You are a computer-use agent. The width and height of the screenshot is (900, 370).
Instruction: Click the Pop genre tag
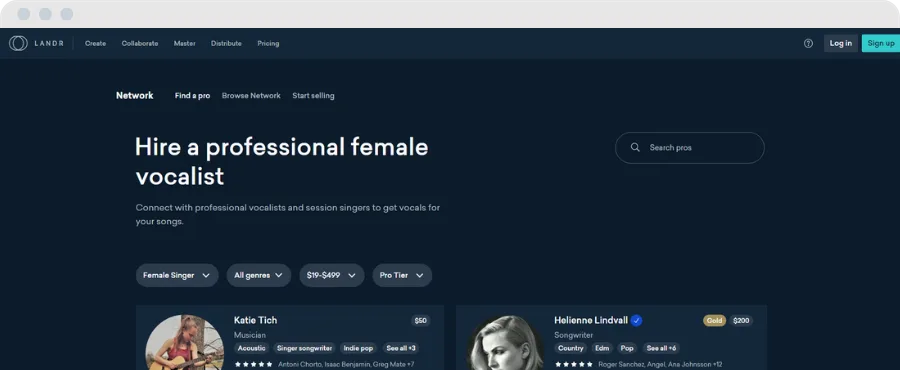pyautogui.click(x=627, y=348)
